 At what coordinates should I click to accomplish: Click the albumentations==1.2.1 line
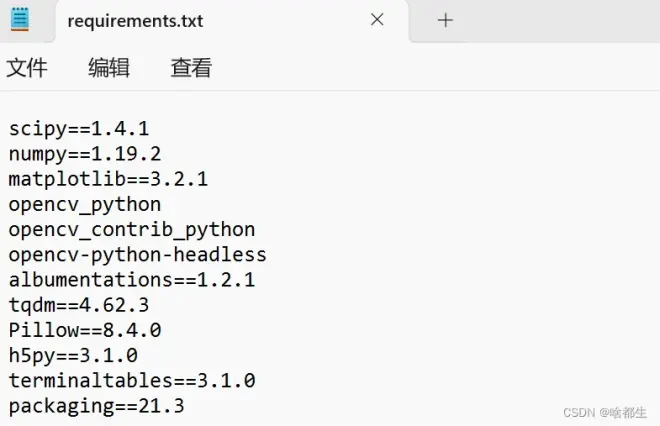click(x=132, y=280)
